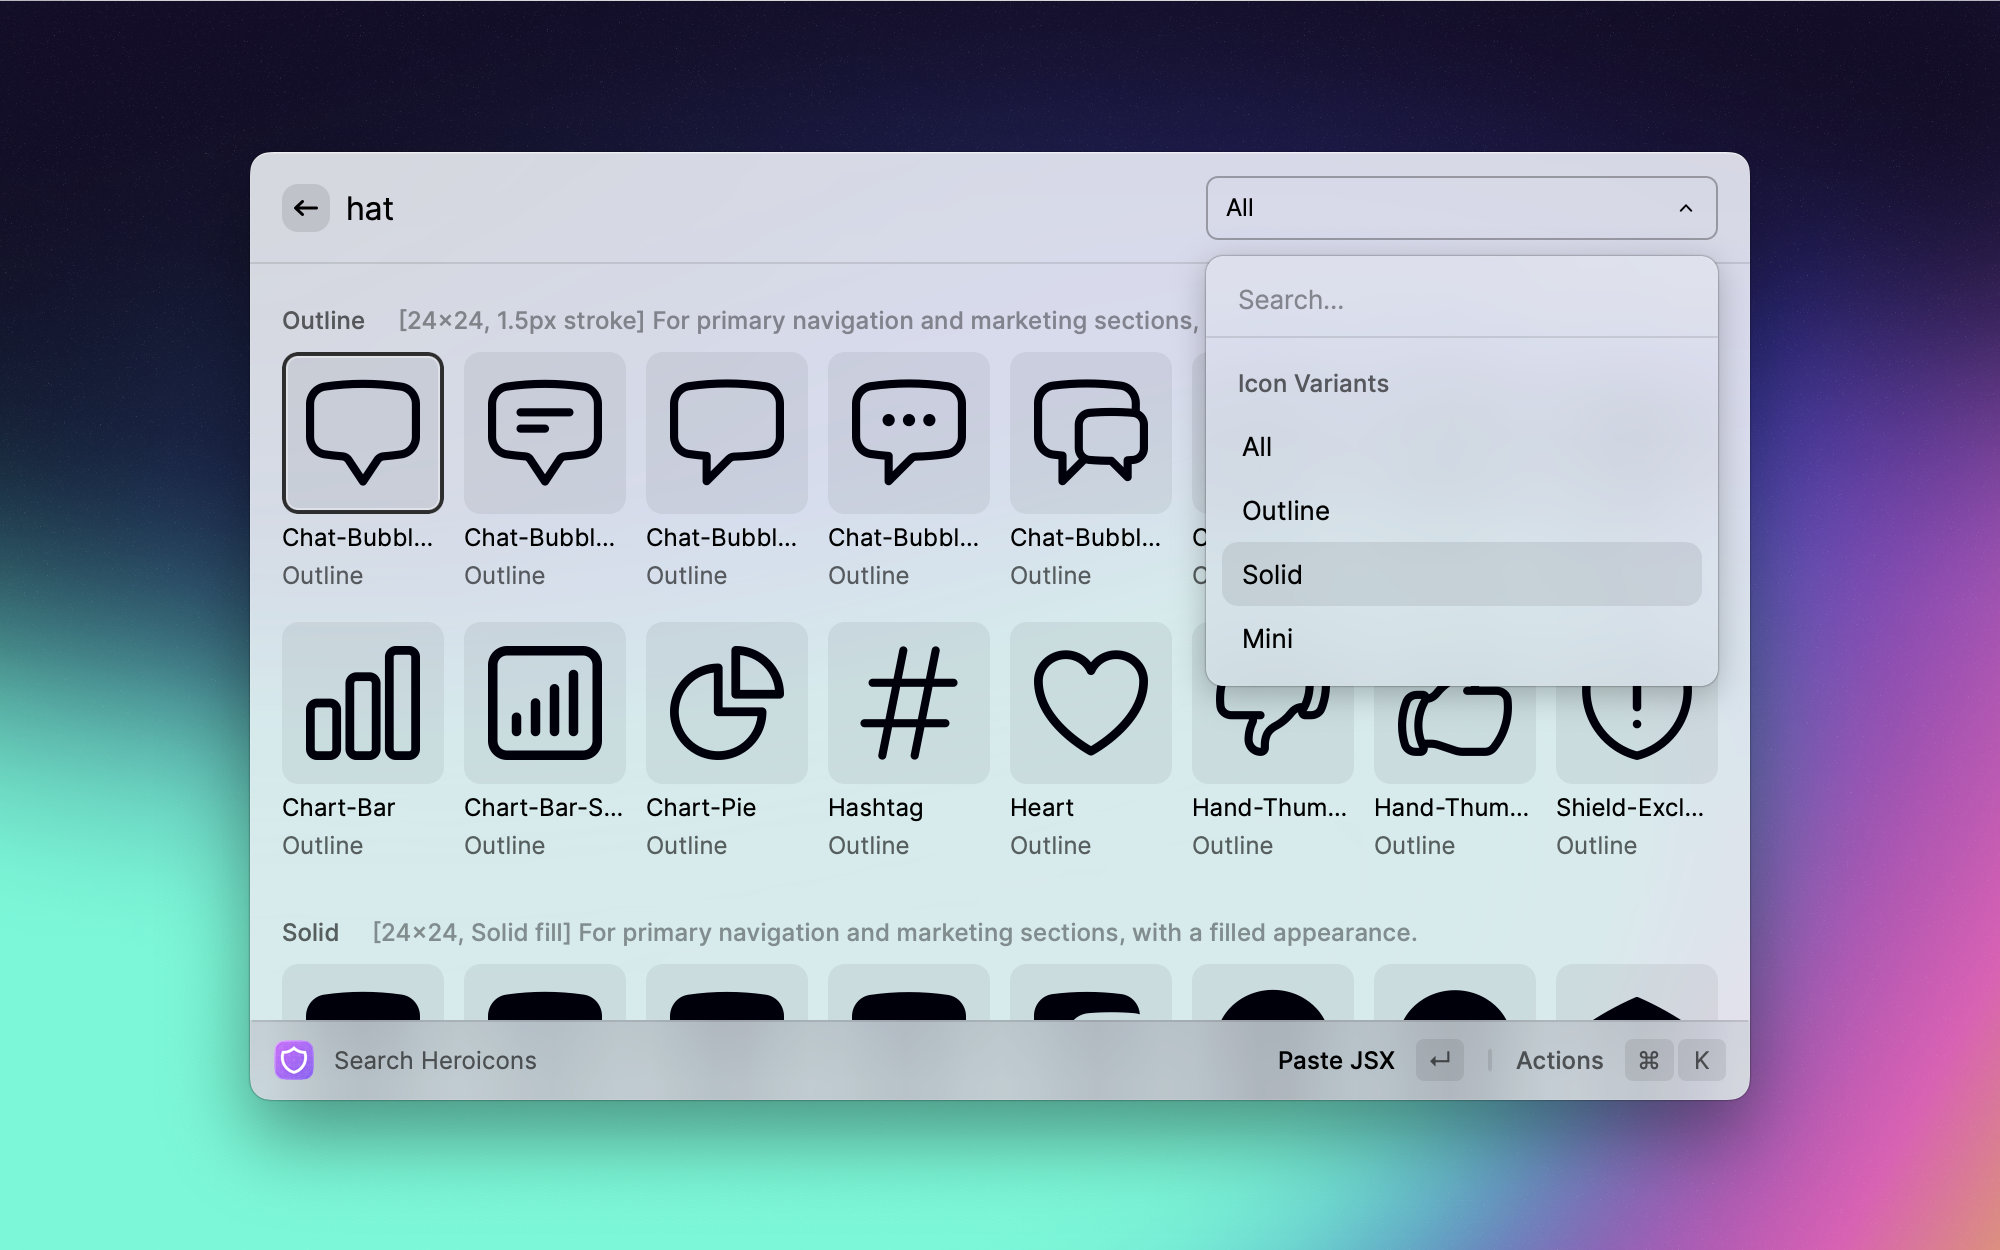The image size is (2000, 1250).
Task: Click the dropdown chevron arrow
Action: pos(1686,208)
